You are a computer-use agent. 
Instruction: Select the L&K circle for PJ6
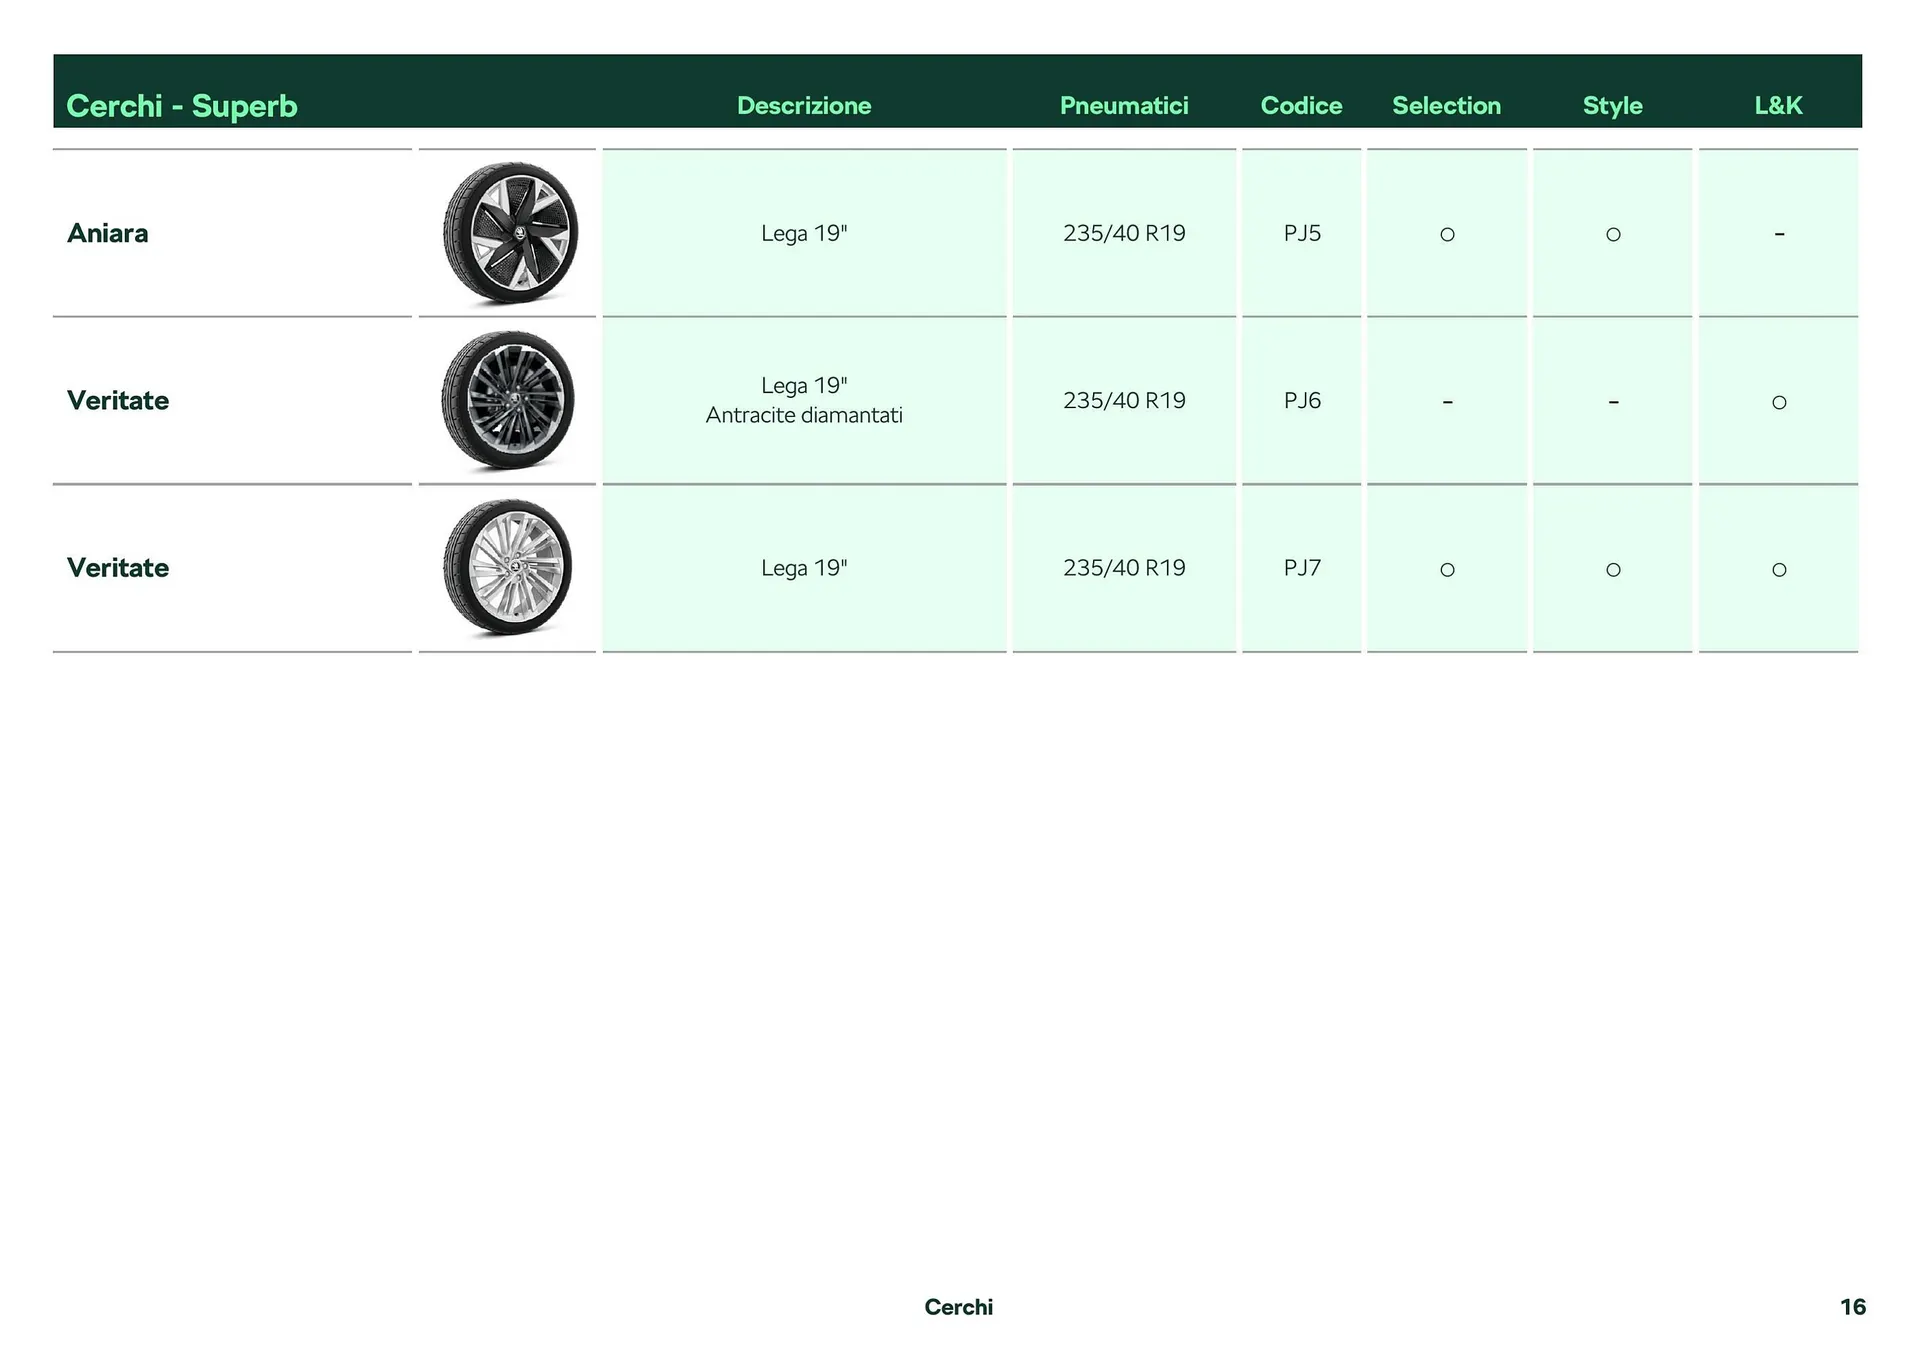pos(1778,402)
